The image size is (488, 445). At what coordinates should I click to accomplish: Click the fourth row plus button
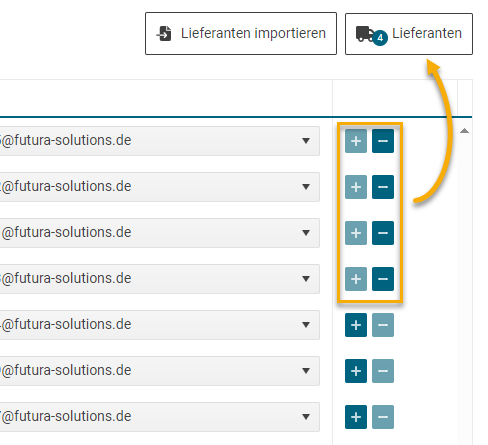pos(356,279)
